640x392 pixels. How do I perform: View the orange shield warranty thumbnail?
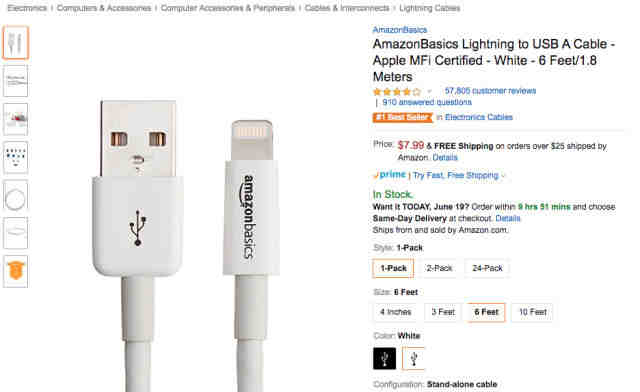[x=16, y=271]
